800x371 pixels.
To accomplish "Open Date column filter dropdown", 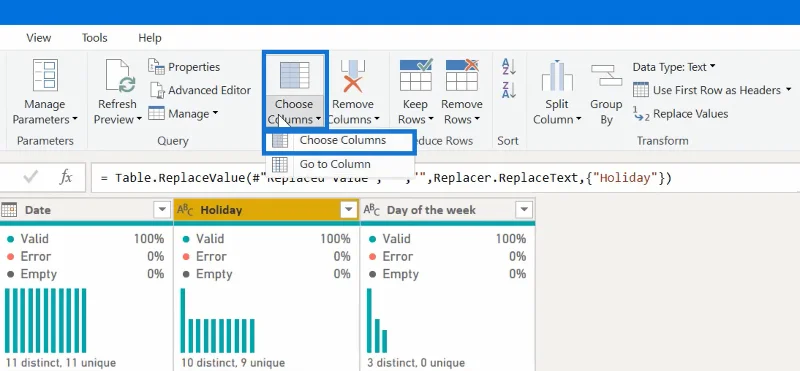I will pos(162,210).
